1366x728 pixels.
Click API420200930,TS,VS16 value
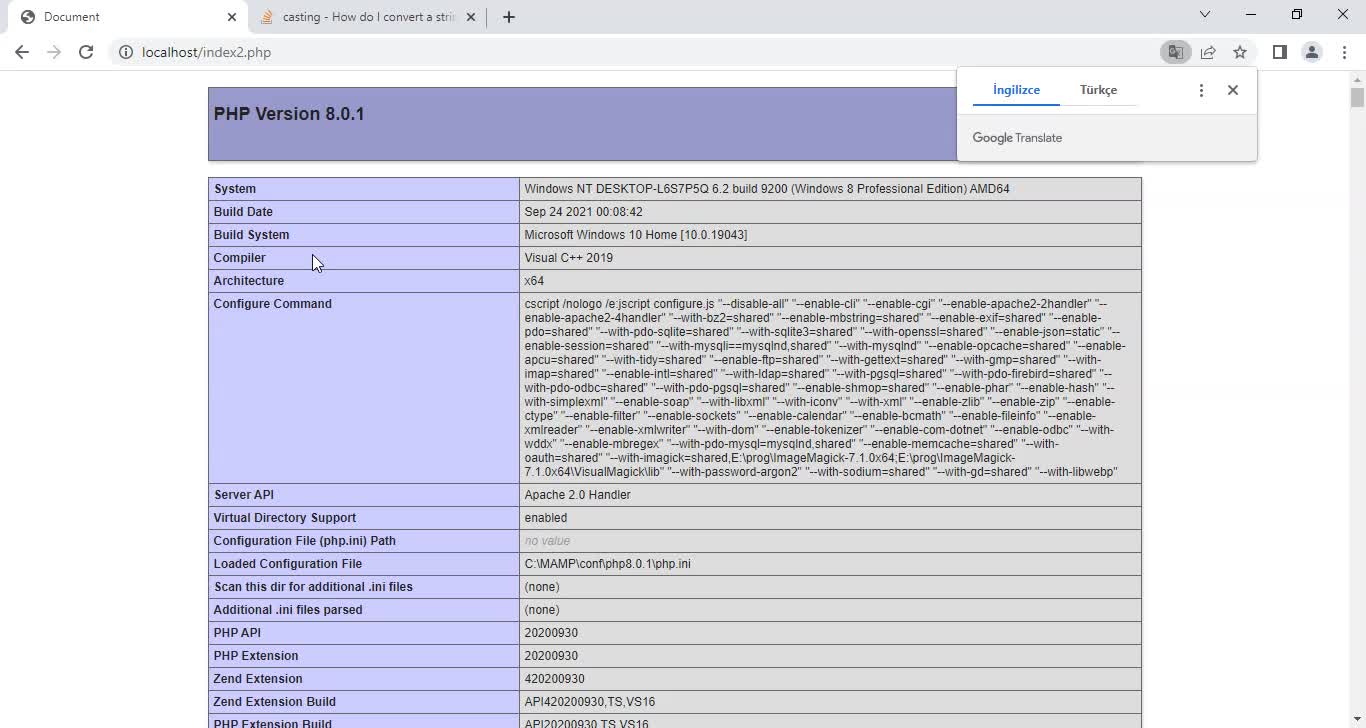pyautogui.click(x=590, y=702)
